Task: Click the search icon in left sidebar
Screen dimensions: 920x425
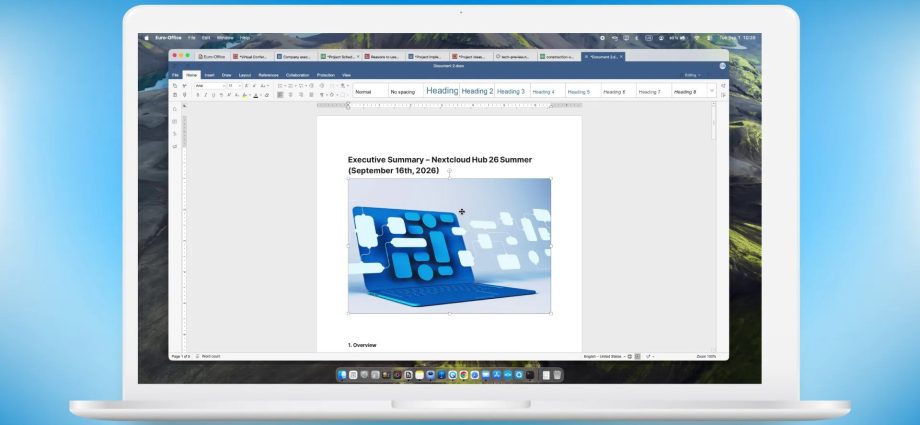Action: click(174, 109)
